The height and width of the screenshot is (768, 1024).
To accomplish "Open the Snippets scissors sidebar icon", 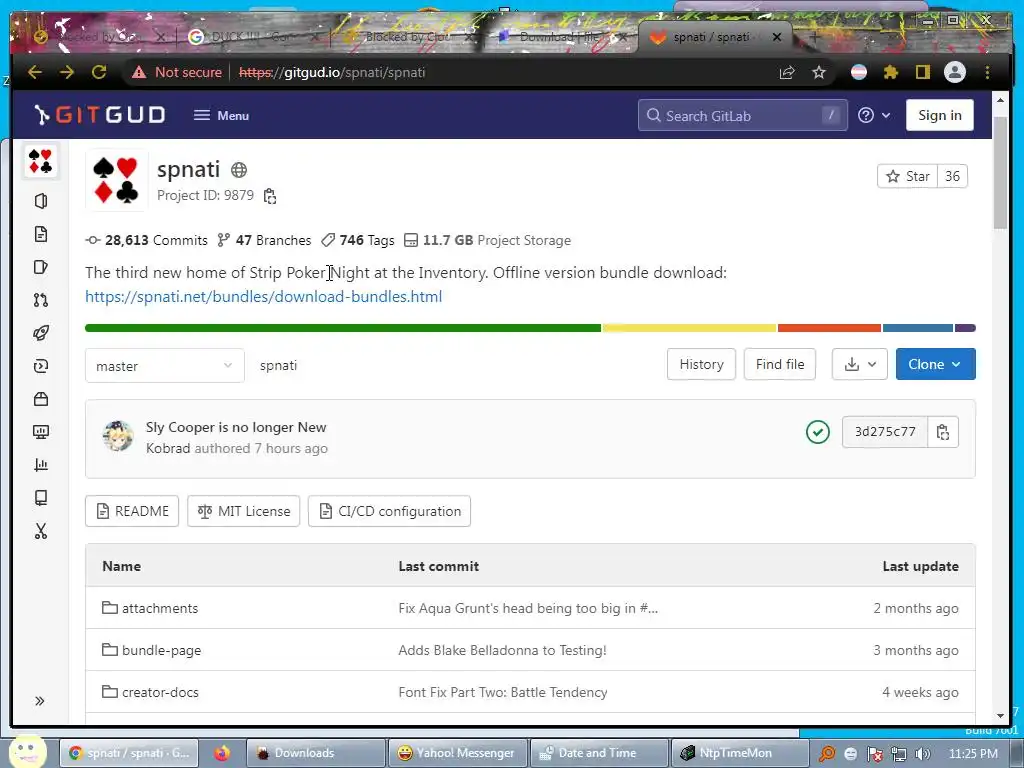I will (40, 531).
